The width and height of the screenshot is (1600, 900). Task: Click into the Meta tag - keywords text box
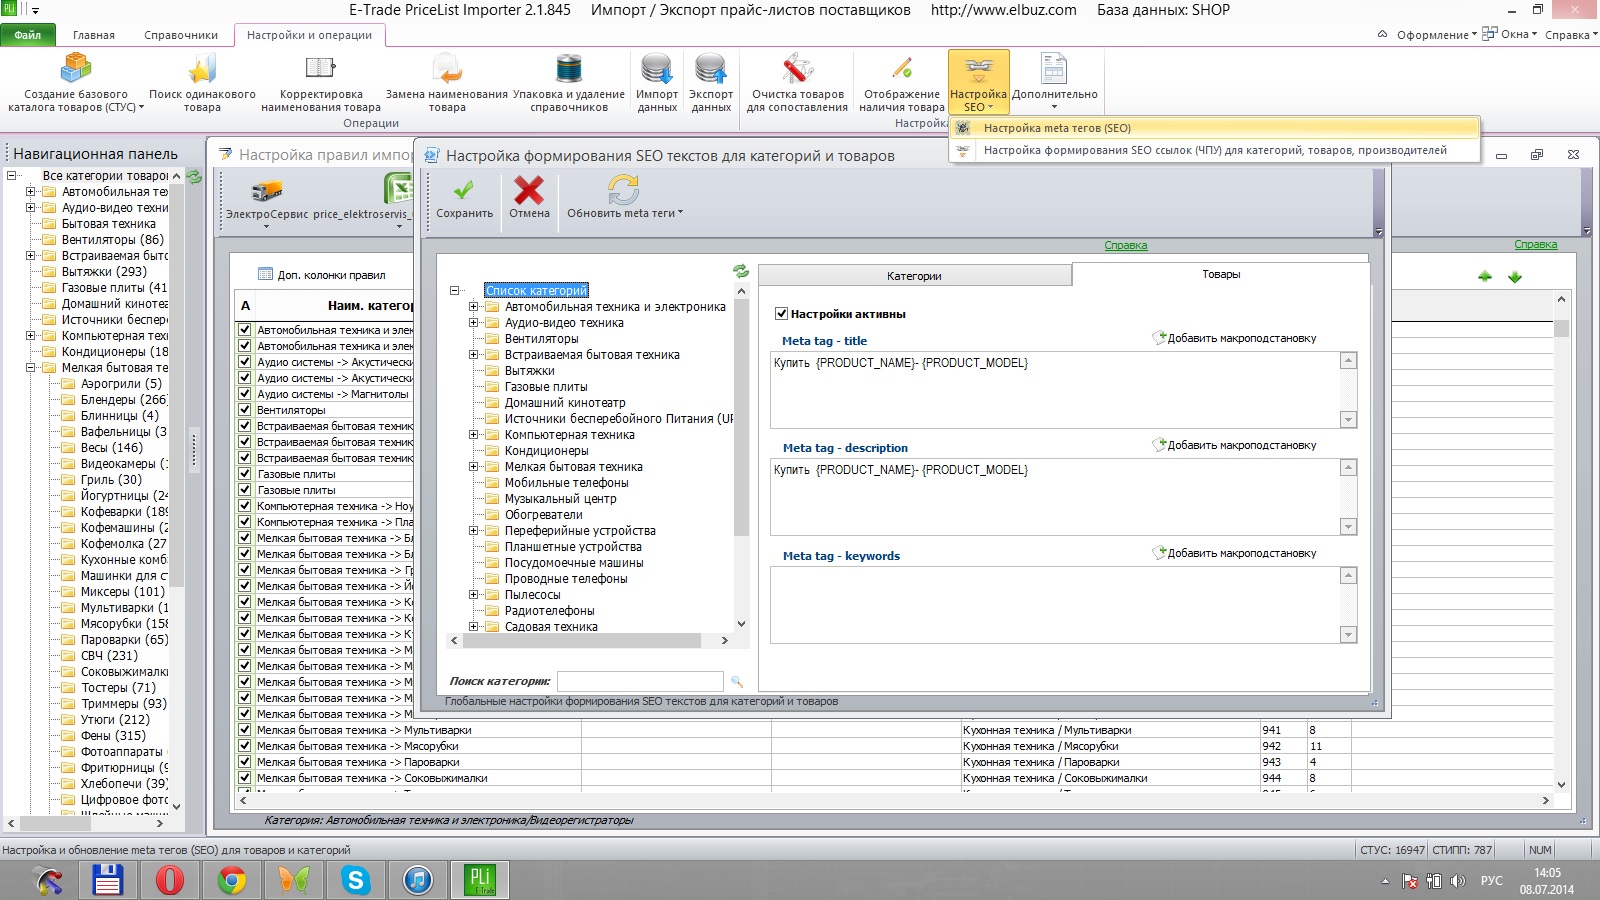point(1055,605)
